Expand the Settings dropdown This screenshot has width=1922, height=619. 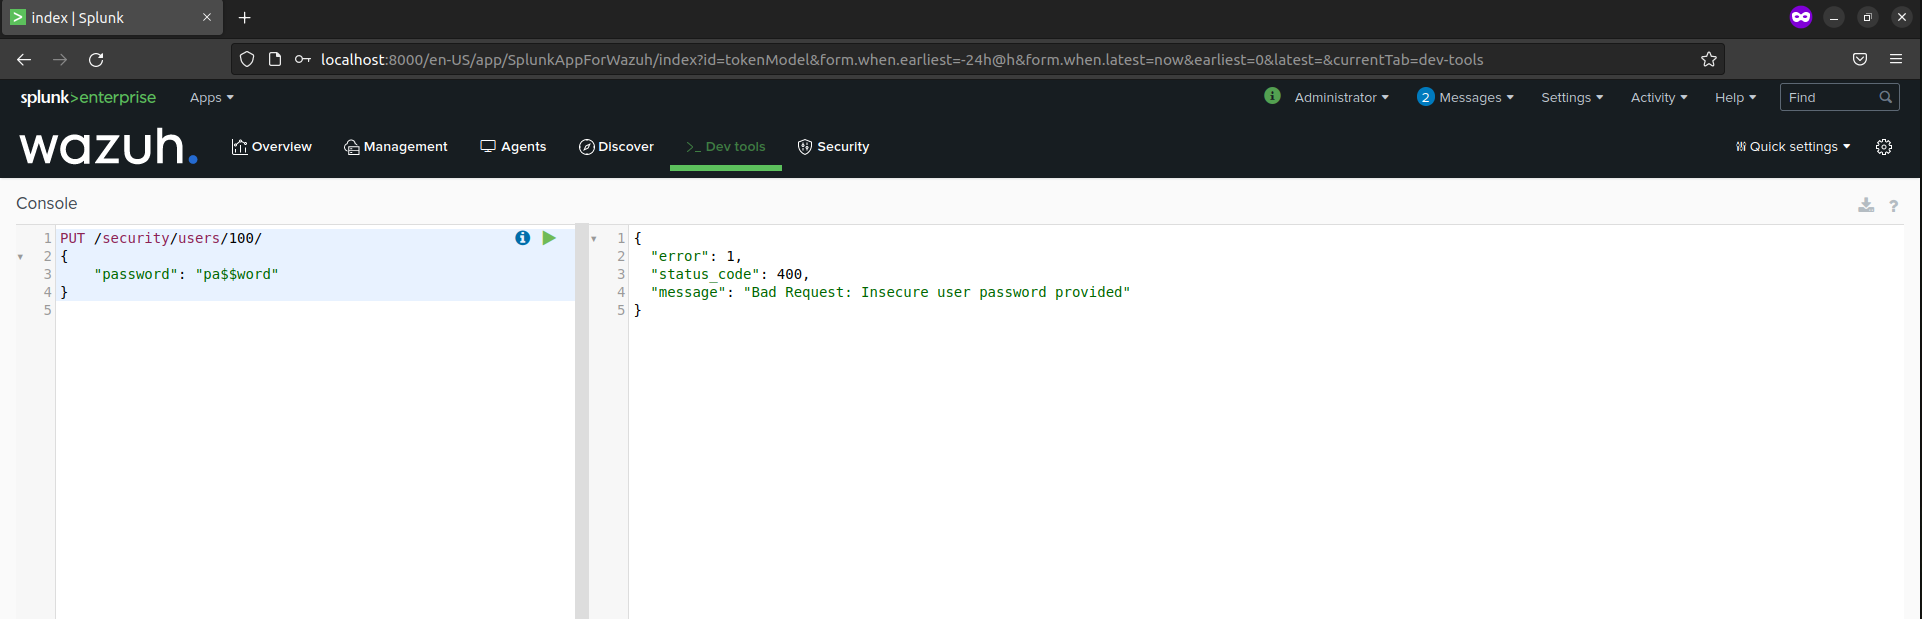click(1572, 98)
